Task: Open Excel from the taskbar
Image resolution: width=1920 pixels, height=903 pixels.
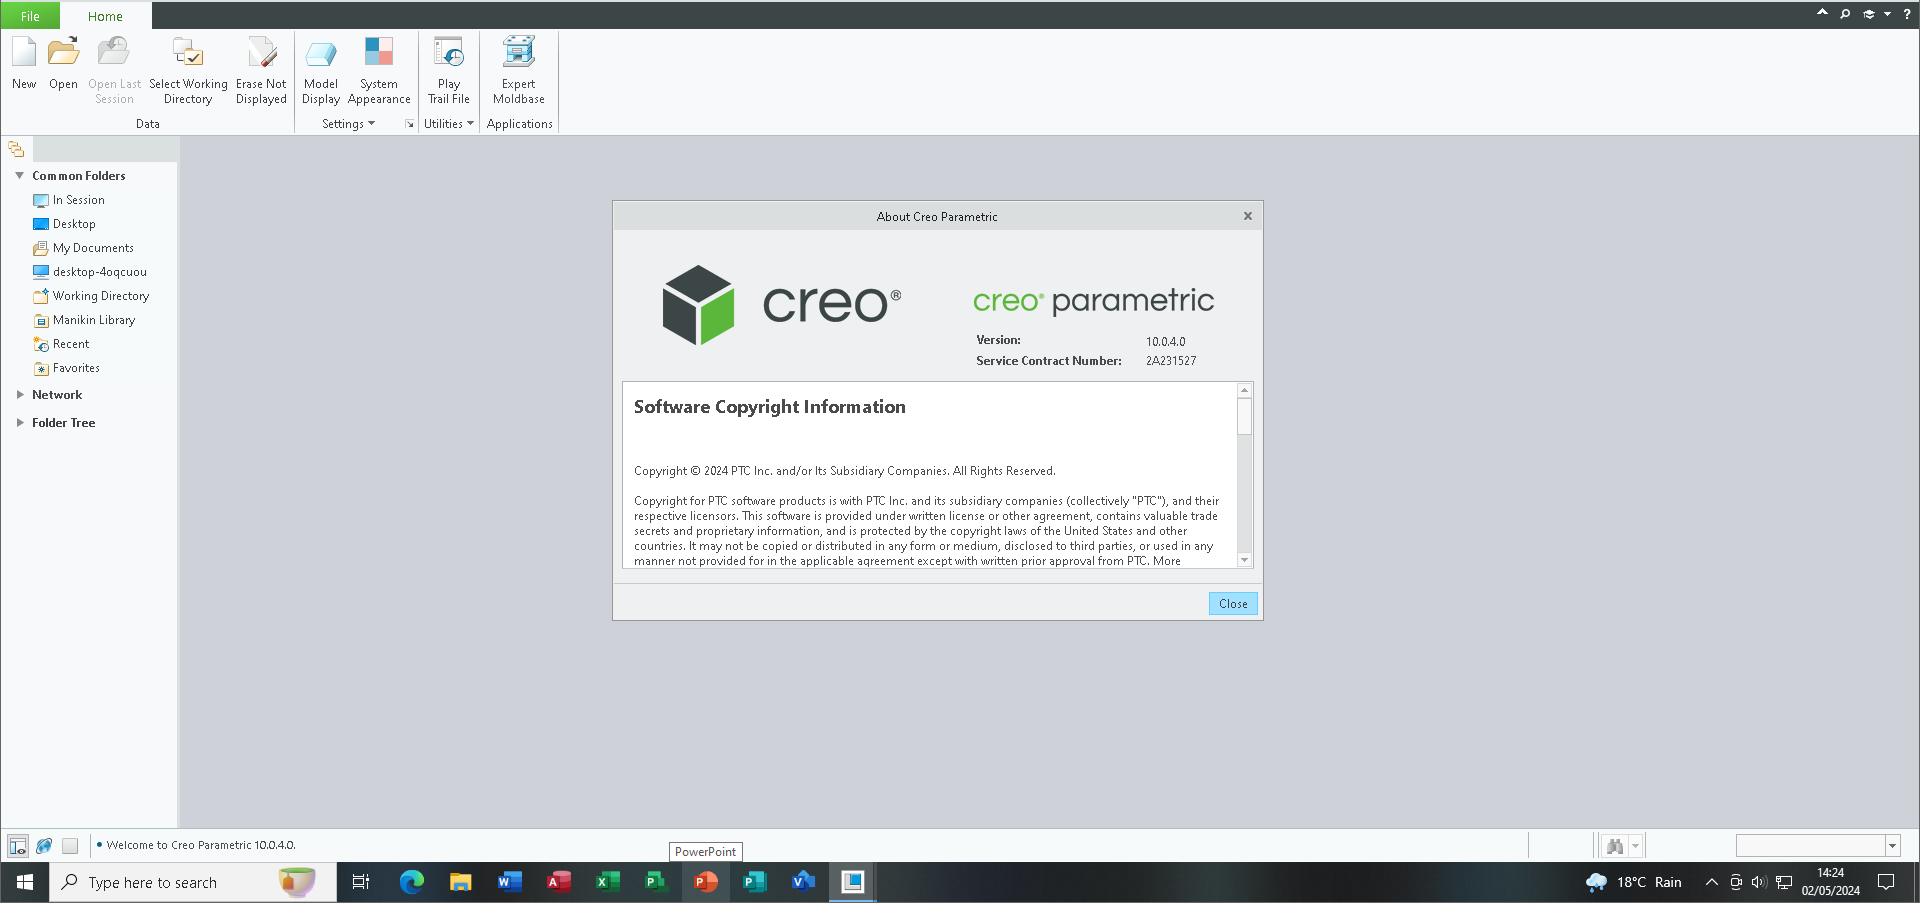Action: [607, 882]
